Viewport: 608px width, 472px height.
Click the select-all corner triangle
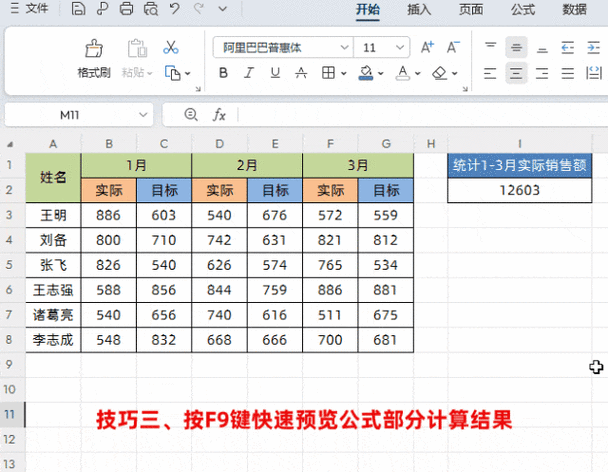click(x=10, y=144)
